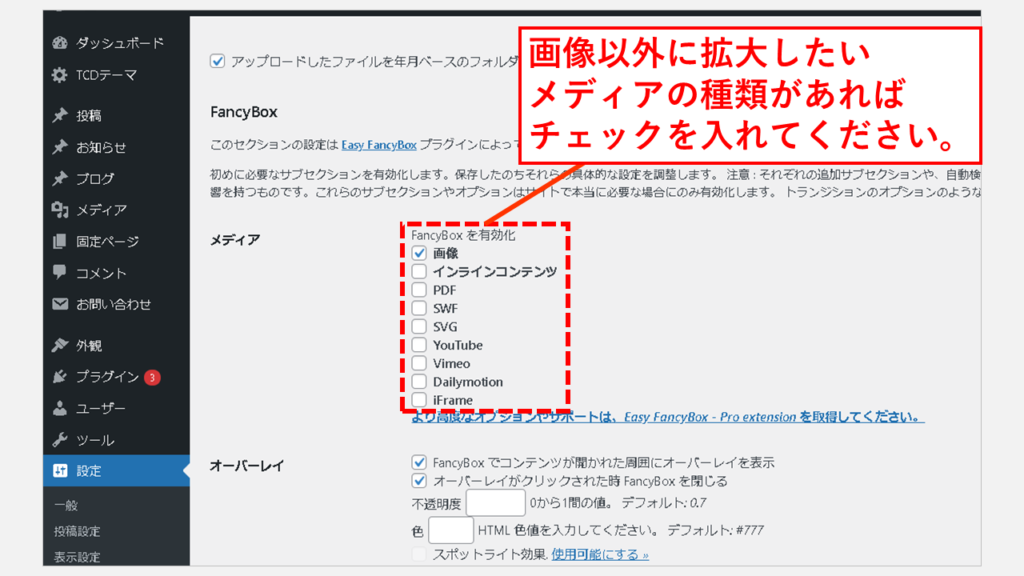Toggle close FancyBox on overlay click
Viewport: 1024px width, 576px height.
[419, 481]
